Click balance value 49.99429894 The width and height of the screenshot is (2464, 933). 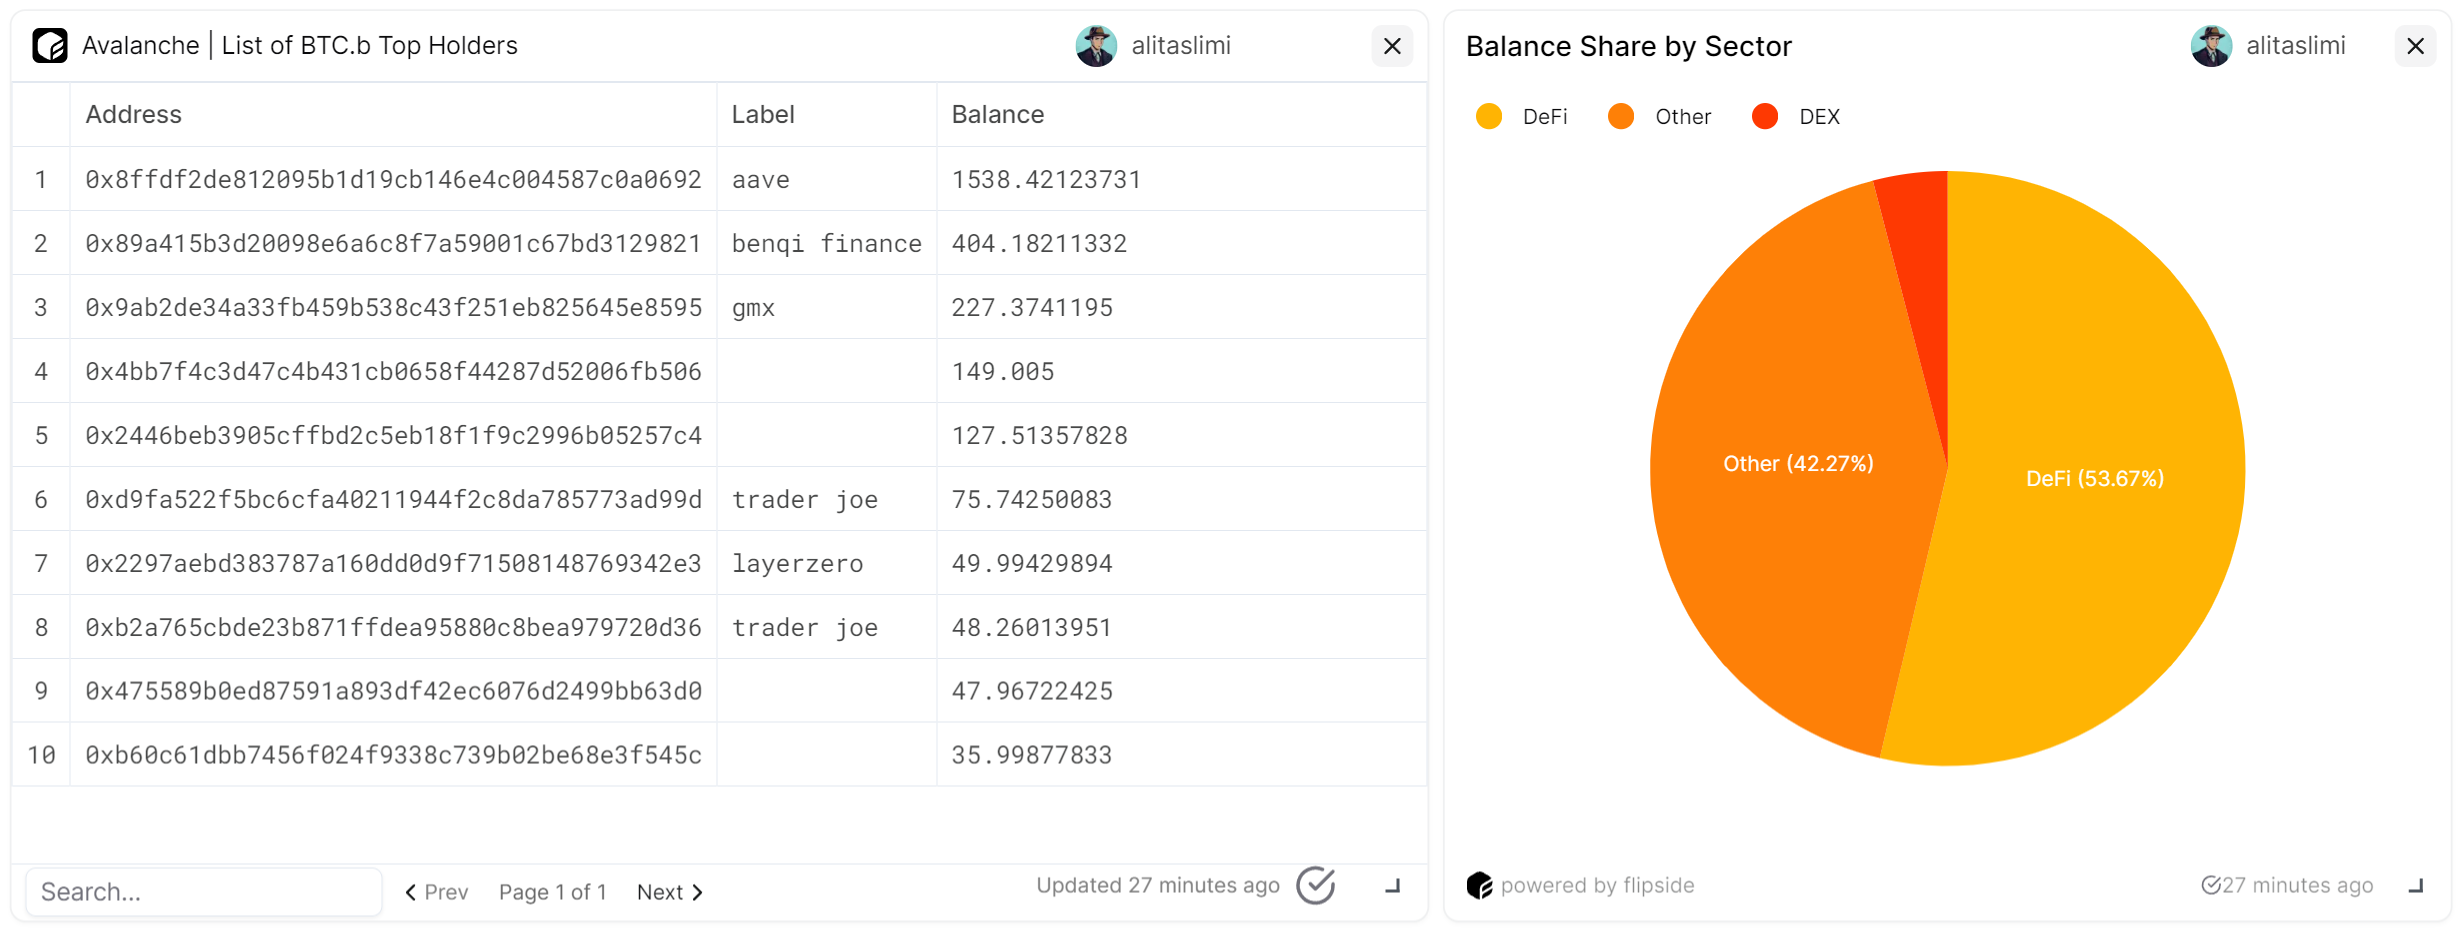pyautogui.click(x=1032, y=564)
